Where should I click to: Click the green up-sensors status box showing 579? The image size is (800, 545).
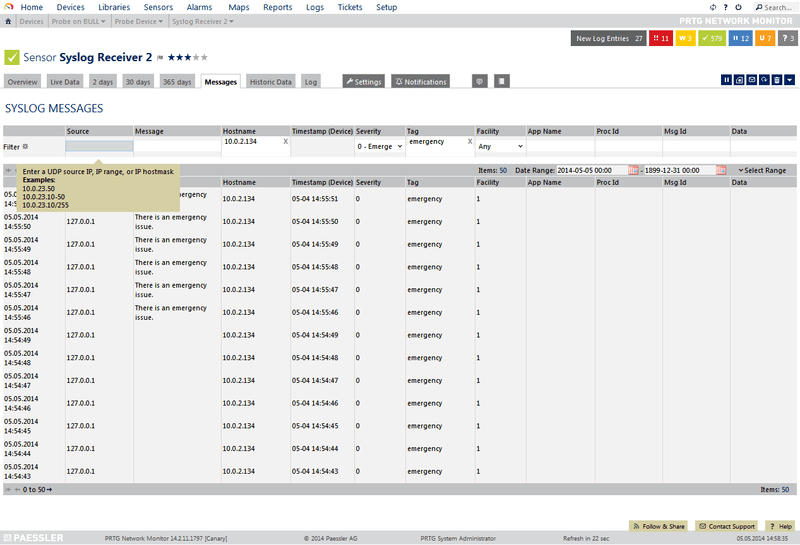point(712,38)
